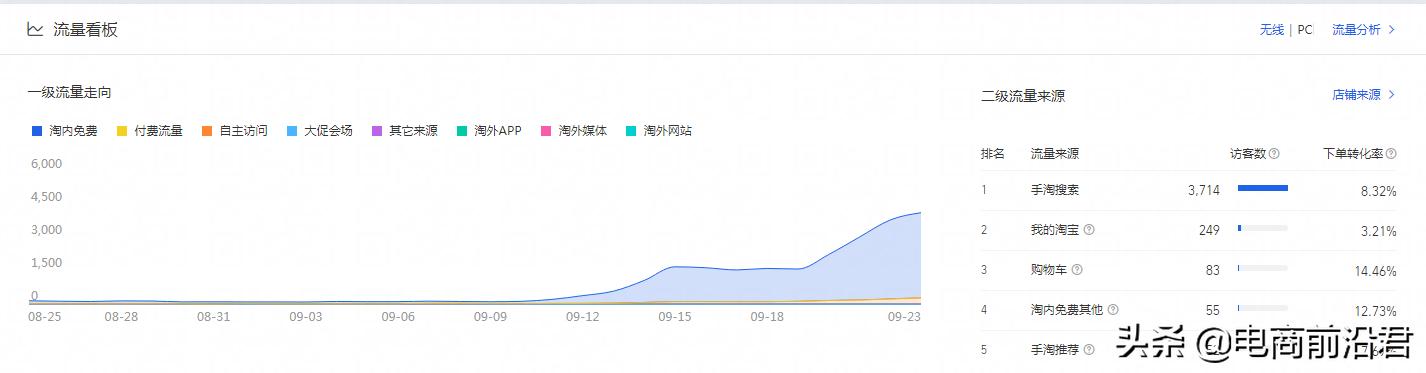Click help icon beside 我的淘宝
This screenshot has height=373, width=1426.
[1089, 230]
